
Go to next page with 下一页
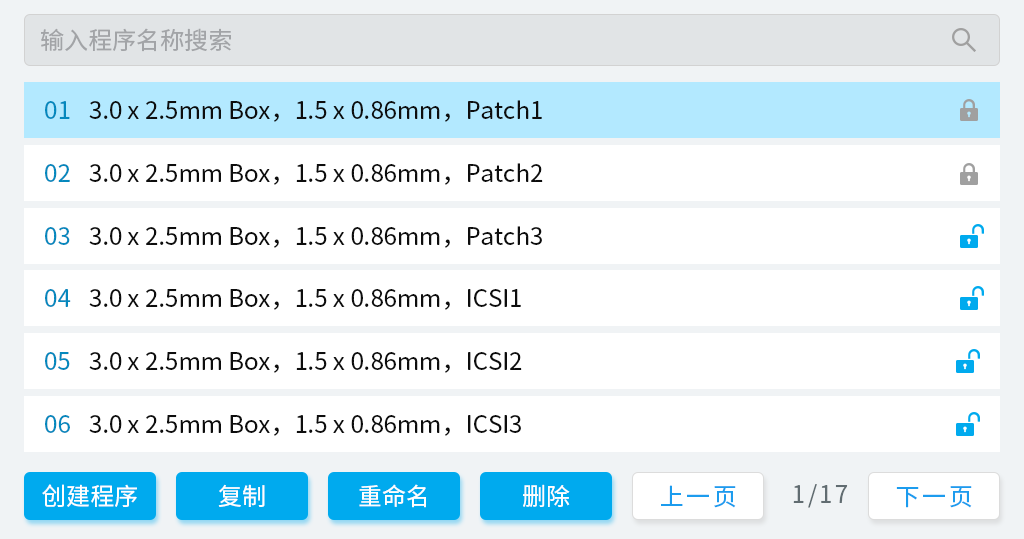click(x=934, y=496)
